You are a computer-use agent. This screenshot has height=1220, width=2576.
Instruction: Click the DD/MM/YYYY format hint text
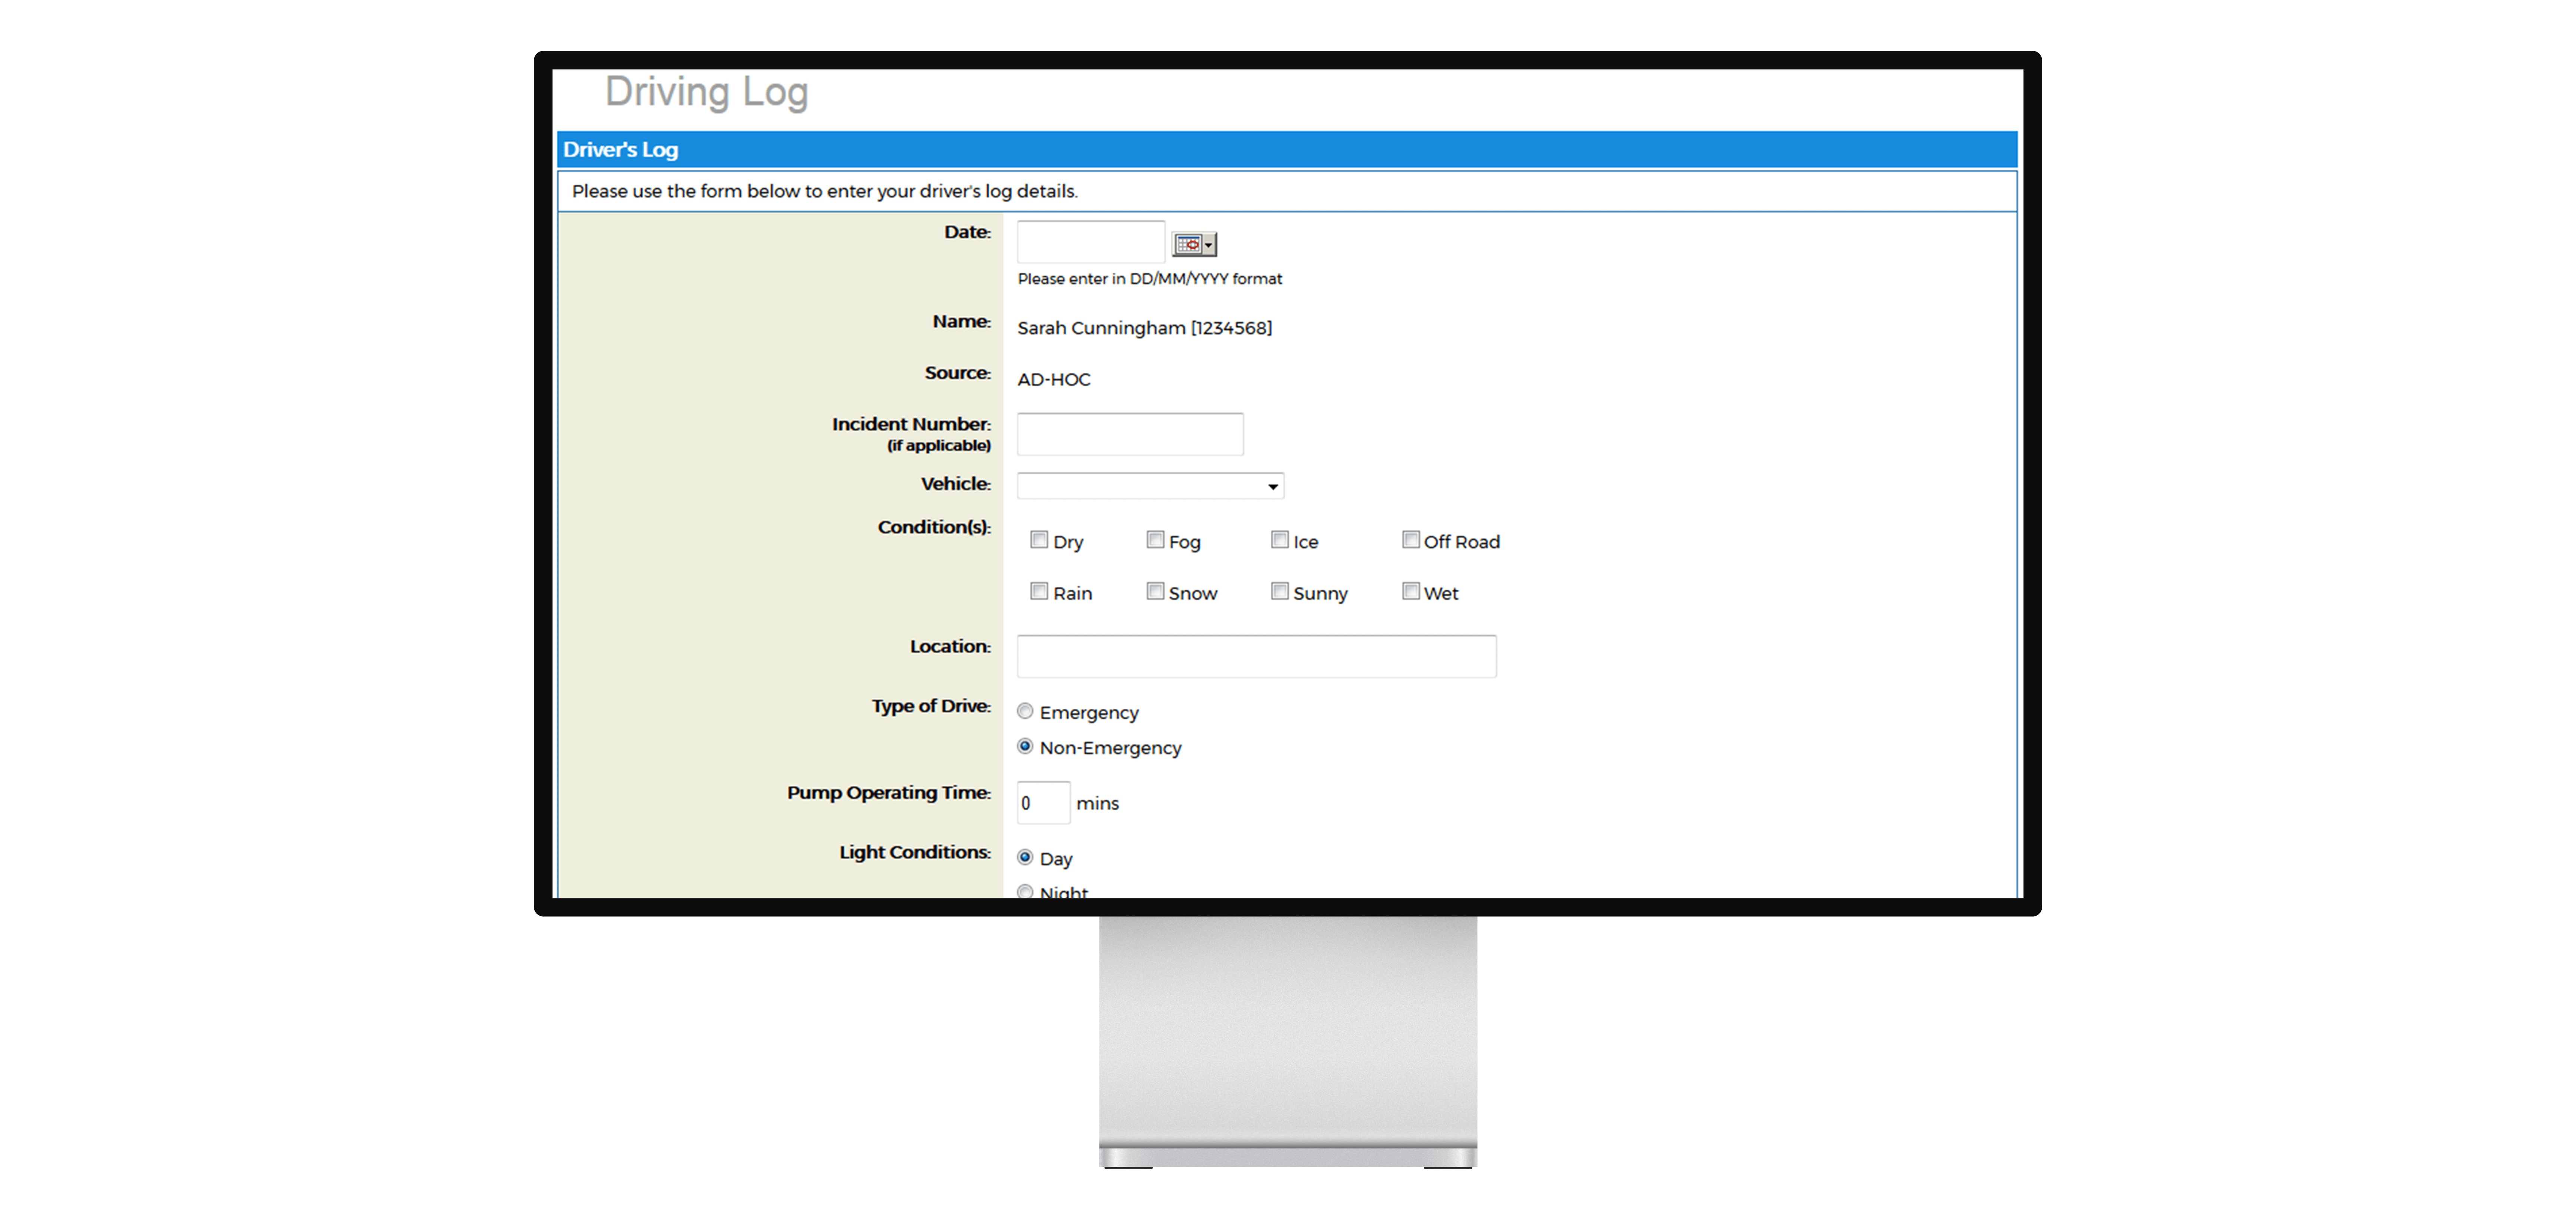1150,279
